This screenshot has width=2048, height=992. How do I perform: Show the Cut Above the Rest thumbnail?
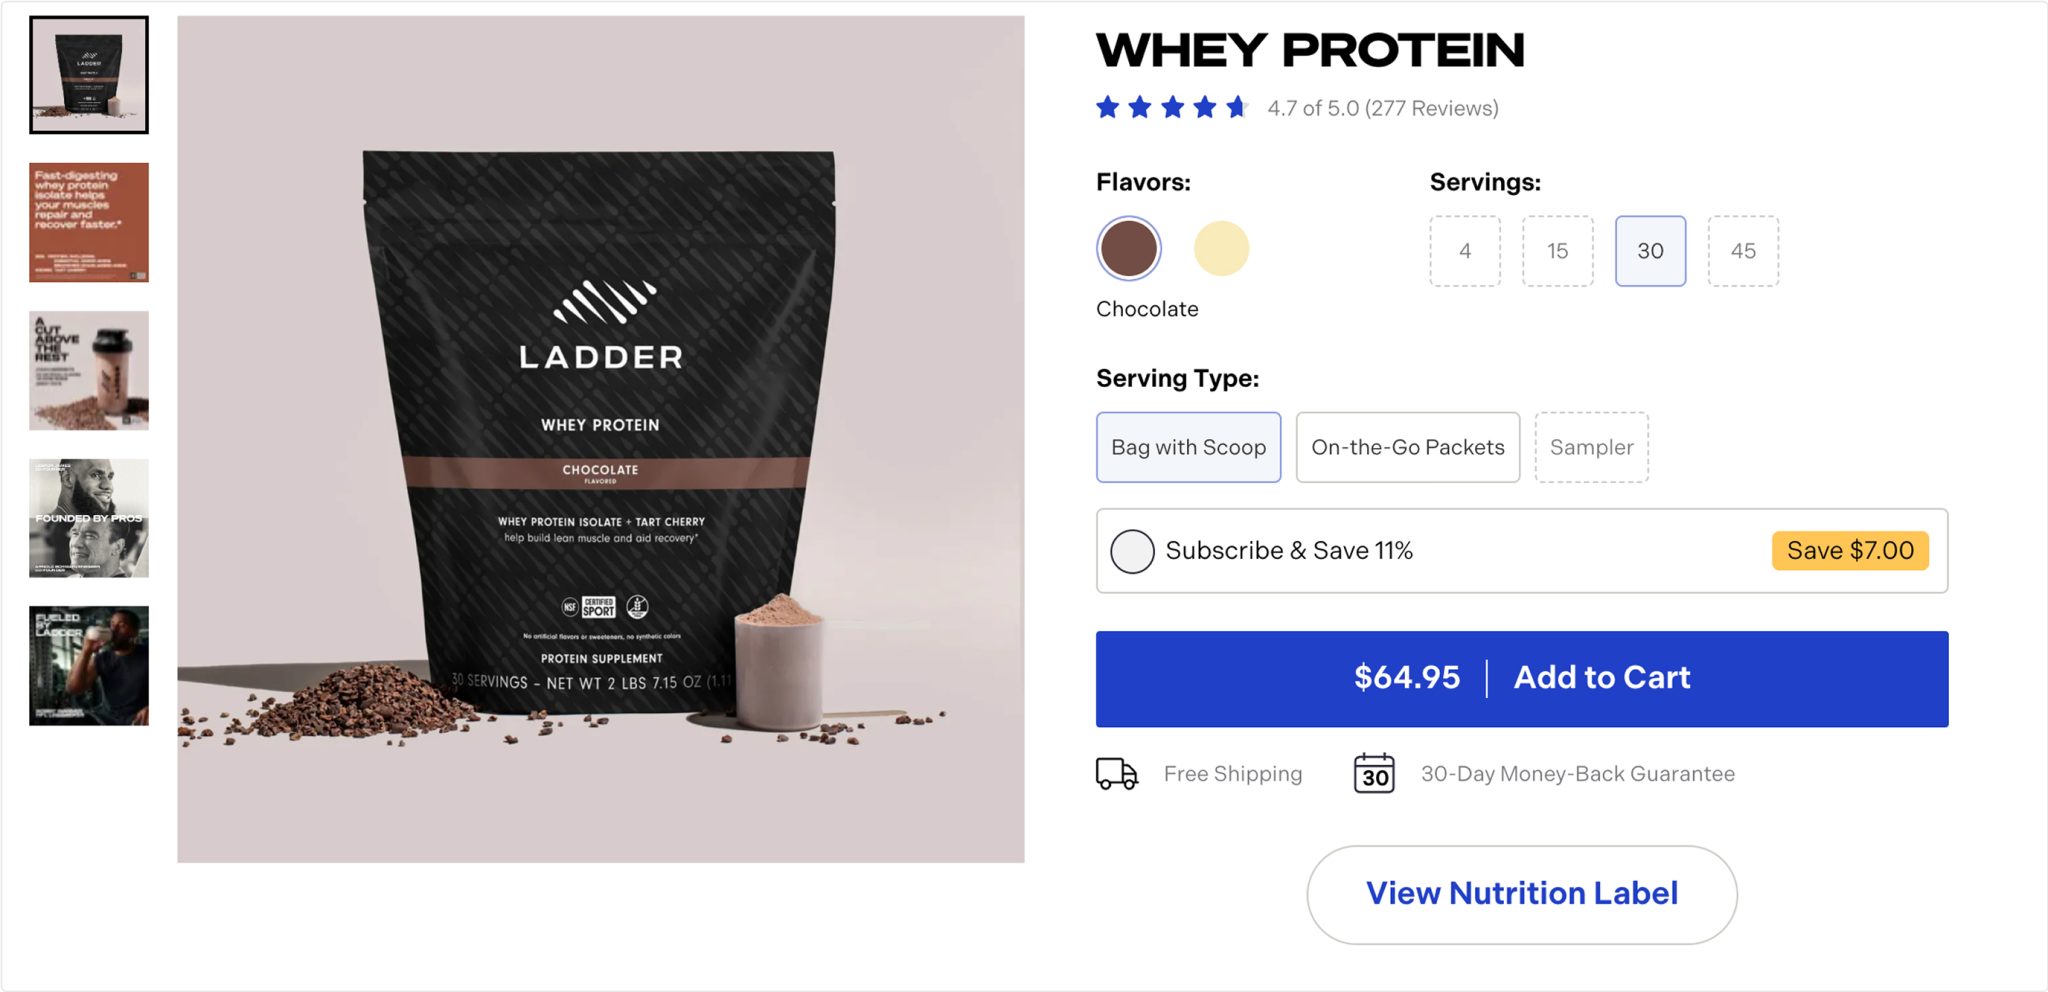89,370
